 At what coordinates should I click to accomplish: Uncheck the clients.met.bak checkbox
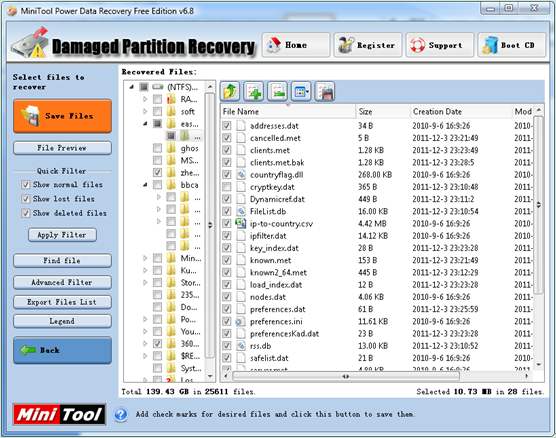[x=227, y=162]
